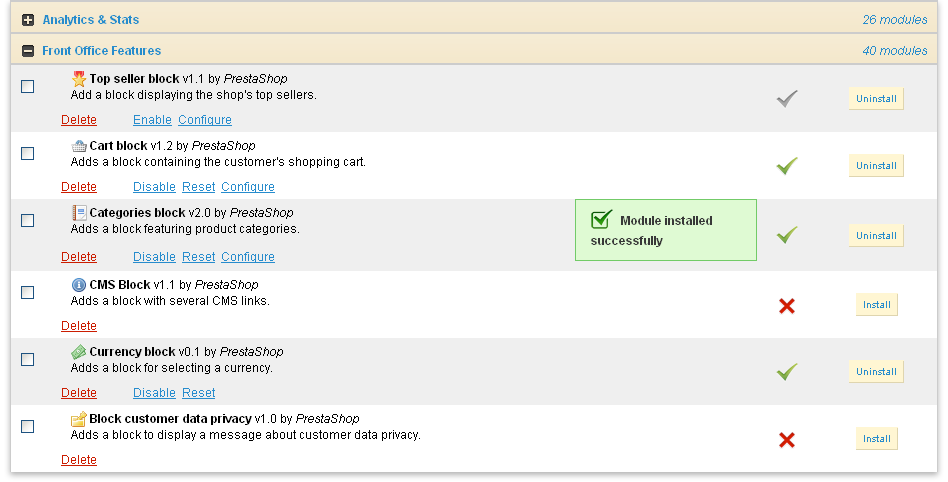
Task: Enable the Top seller block
Action: pos(152,120)
